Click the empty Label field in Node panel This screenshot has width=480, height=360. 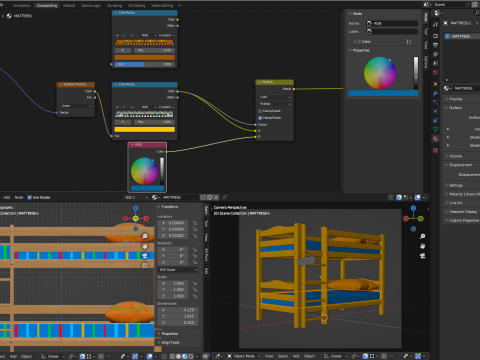point(392,31)
